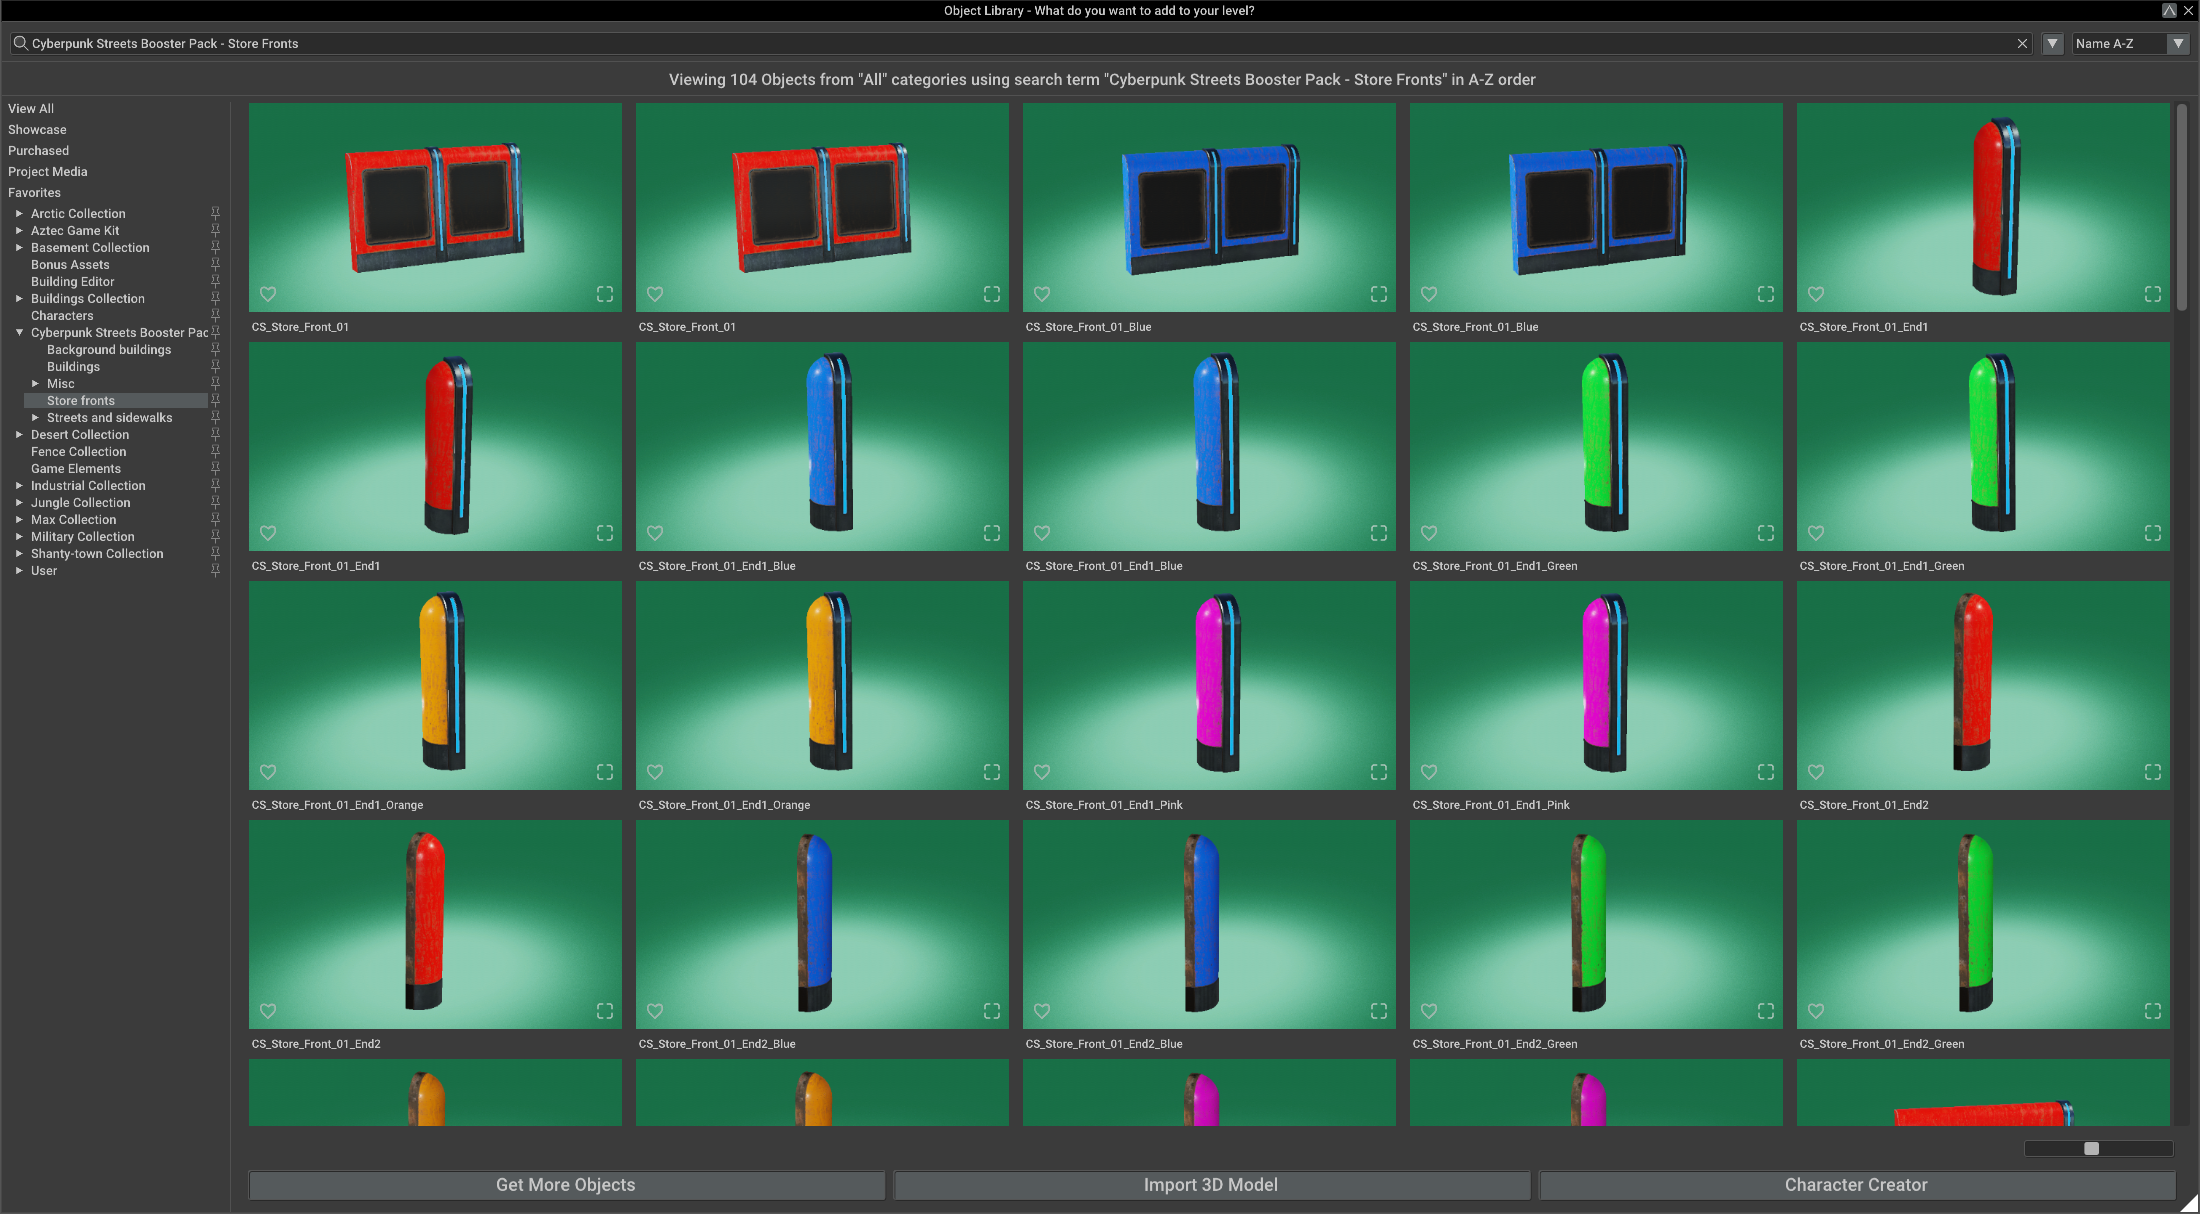Screen dimensions: 2200x1214
Task: Favorite the first CS_Store_Front_01 thumbnail
Action: tap(268, 294)
